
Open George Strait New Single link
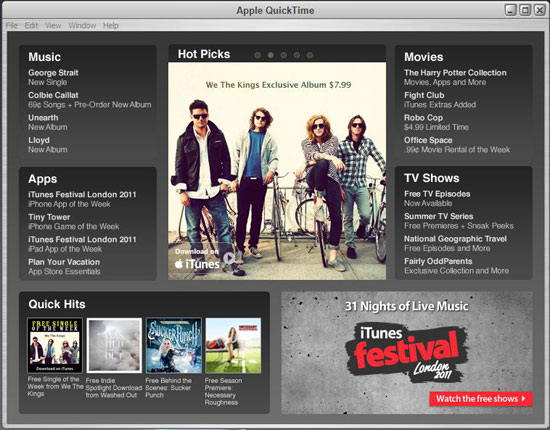coord(53,77)
